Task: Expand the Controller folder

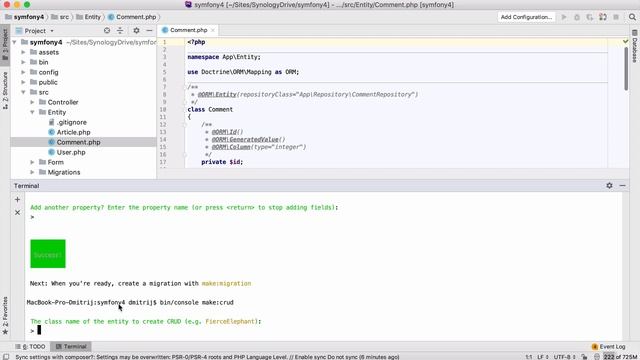Action: pyautogui.click(x=32, y=102)
